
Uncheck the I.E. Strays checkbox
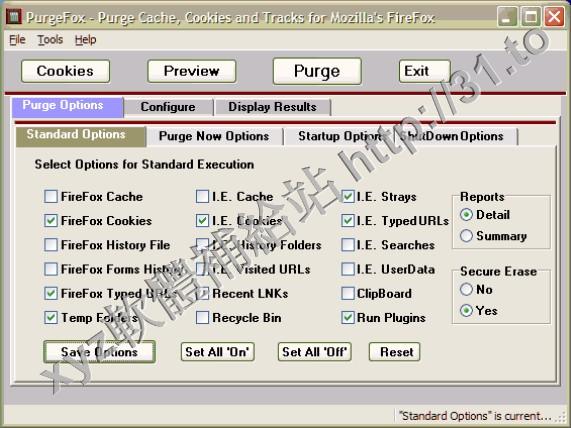point(348,196)
